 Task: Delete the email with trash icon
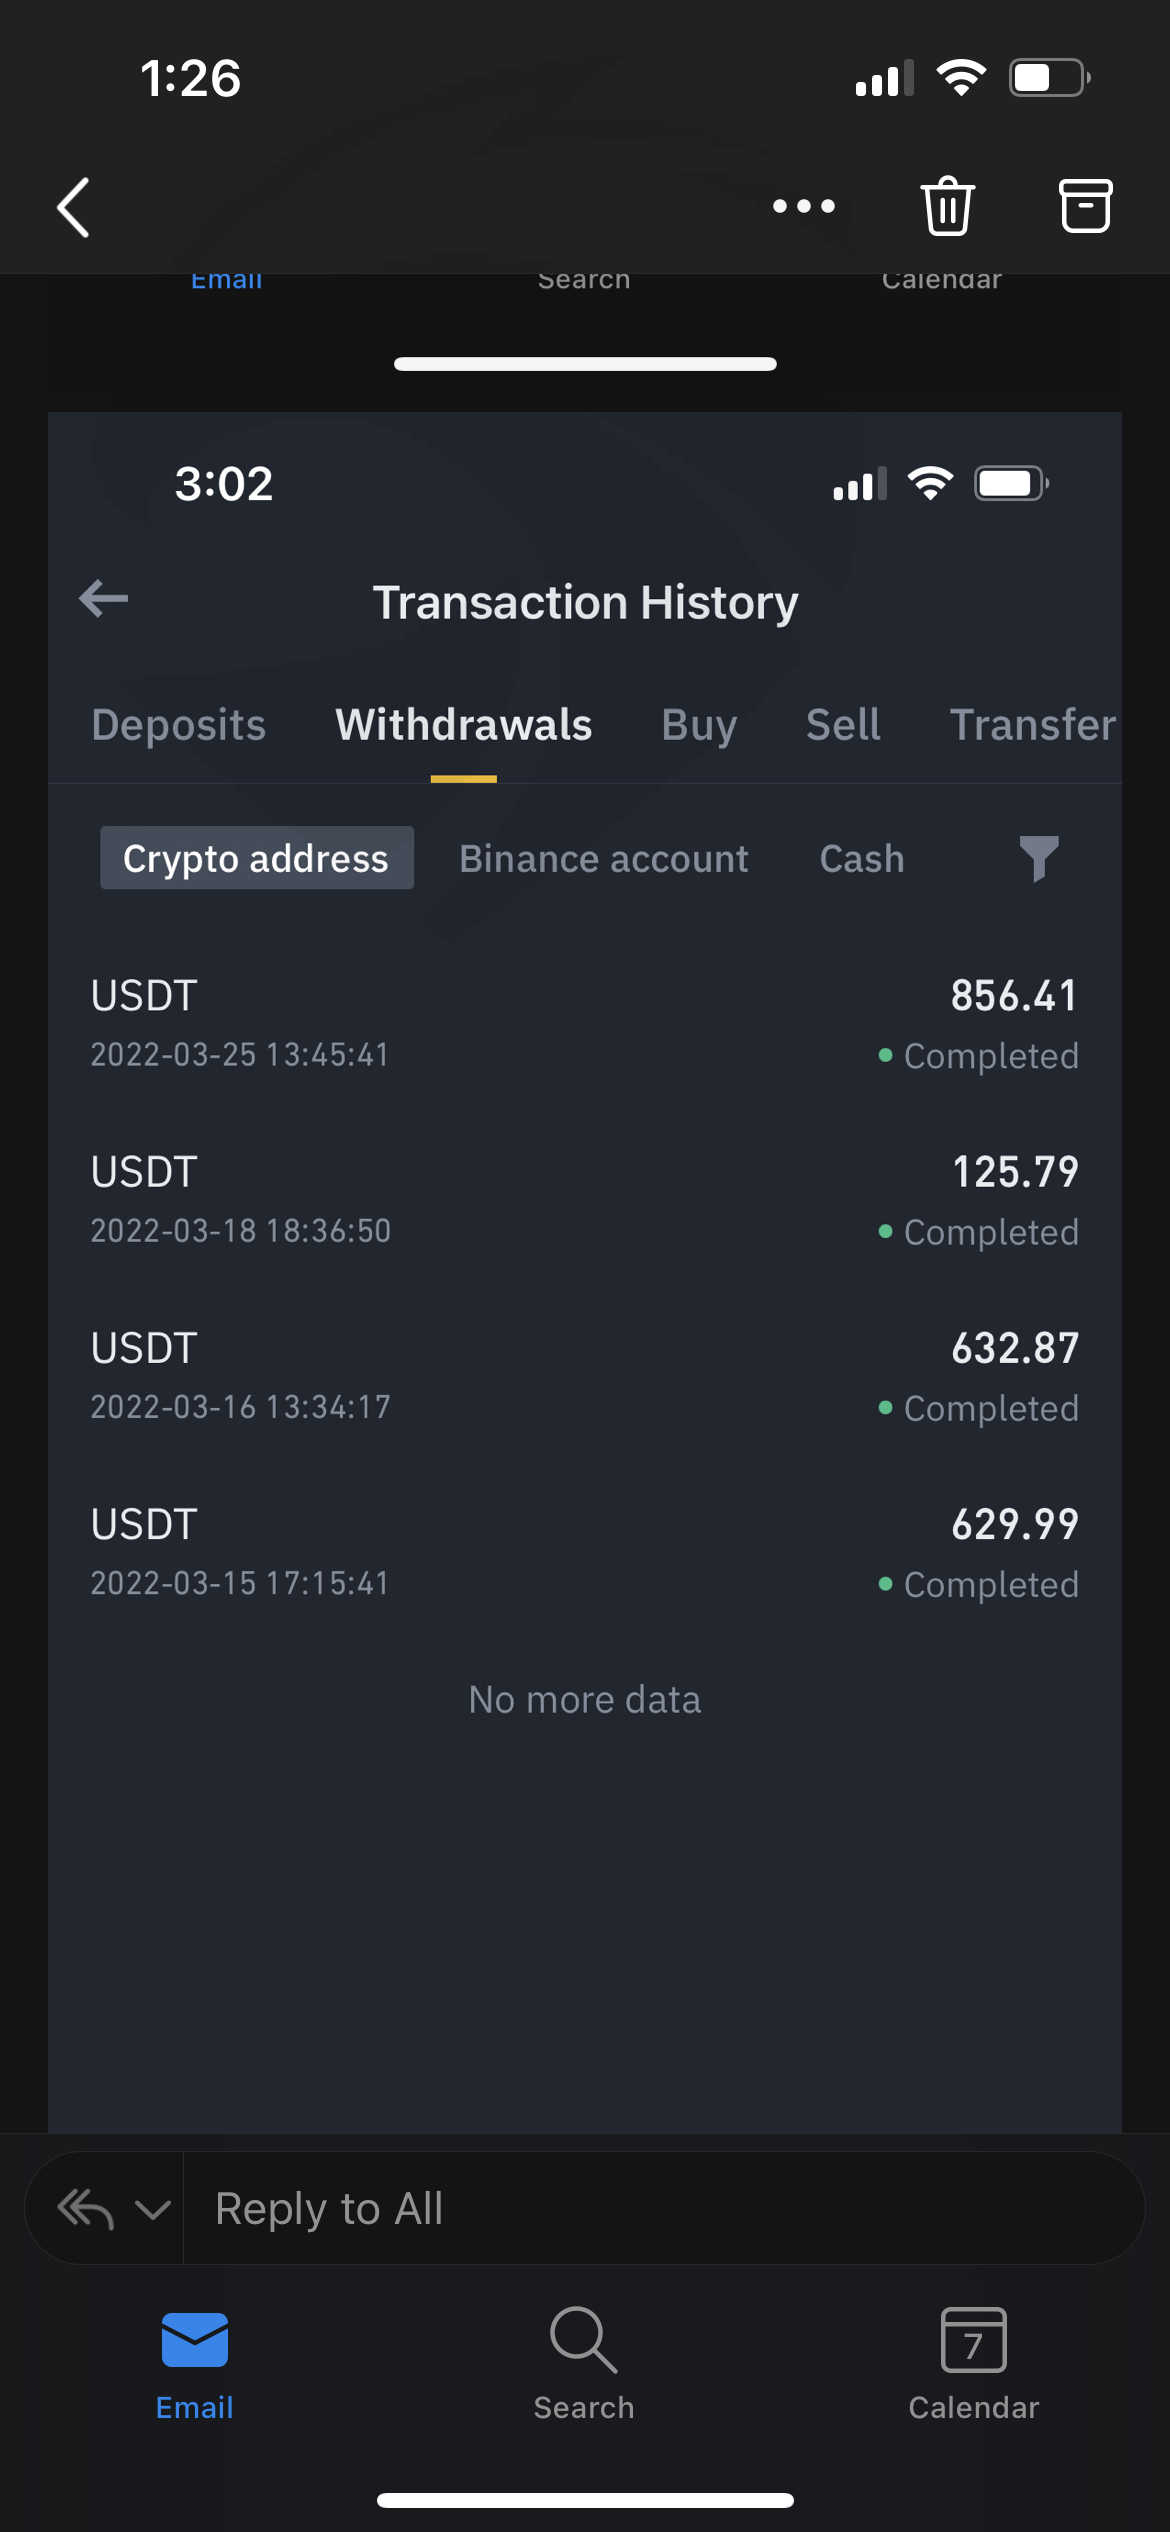(x=946, y=207)
